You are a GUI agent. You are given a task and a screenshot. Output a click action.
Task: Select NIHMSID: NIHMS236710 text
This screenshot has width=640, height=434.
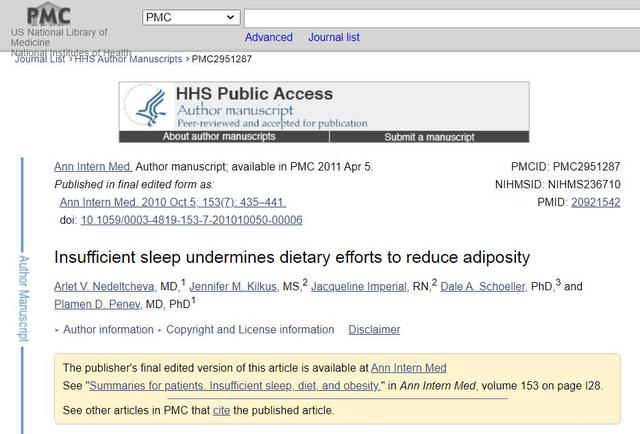[558, 185]
